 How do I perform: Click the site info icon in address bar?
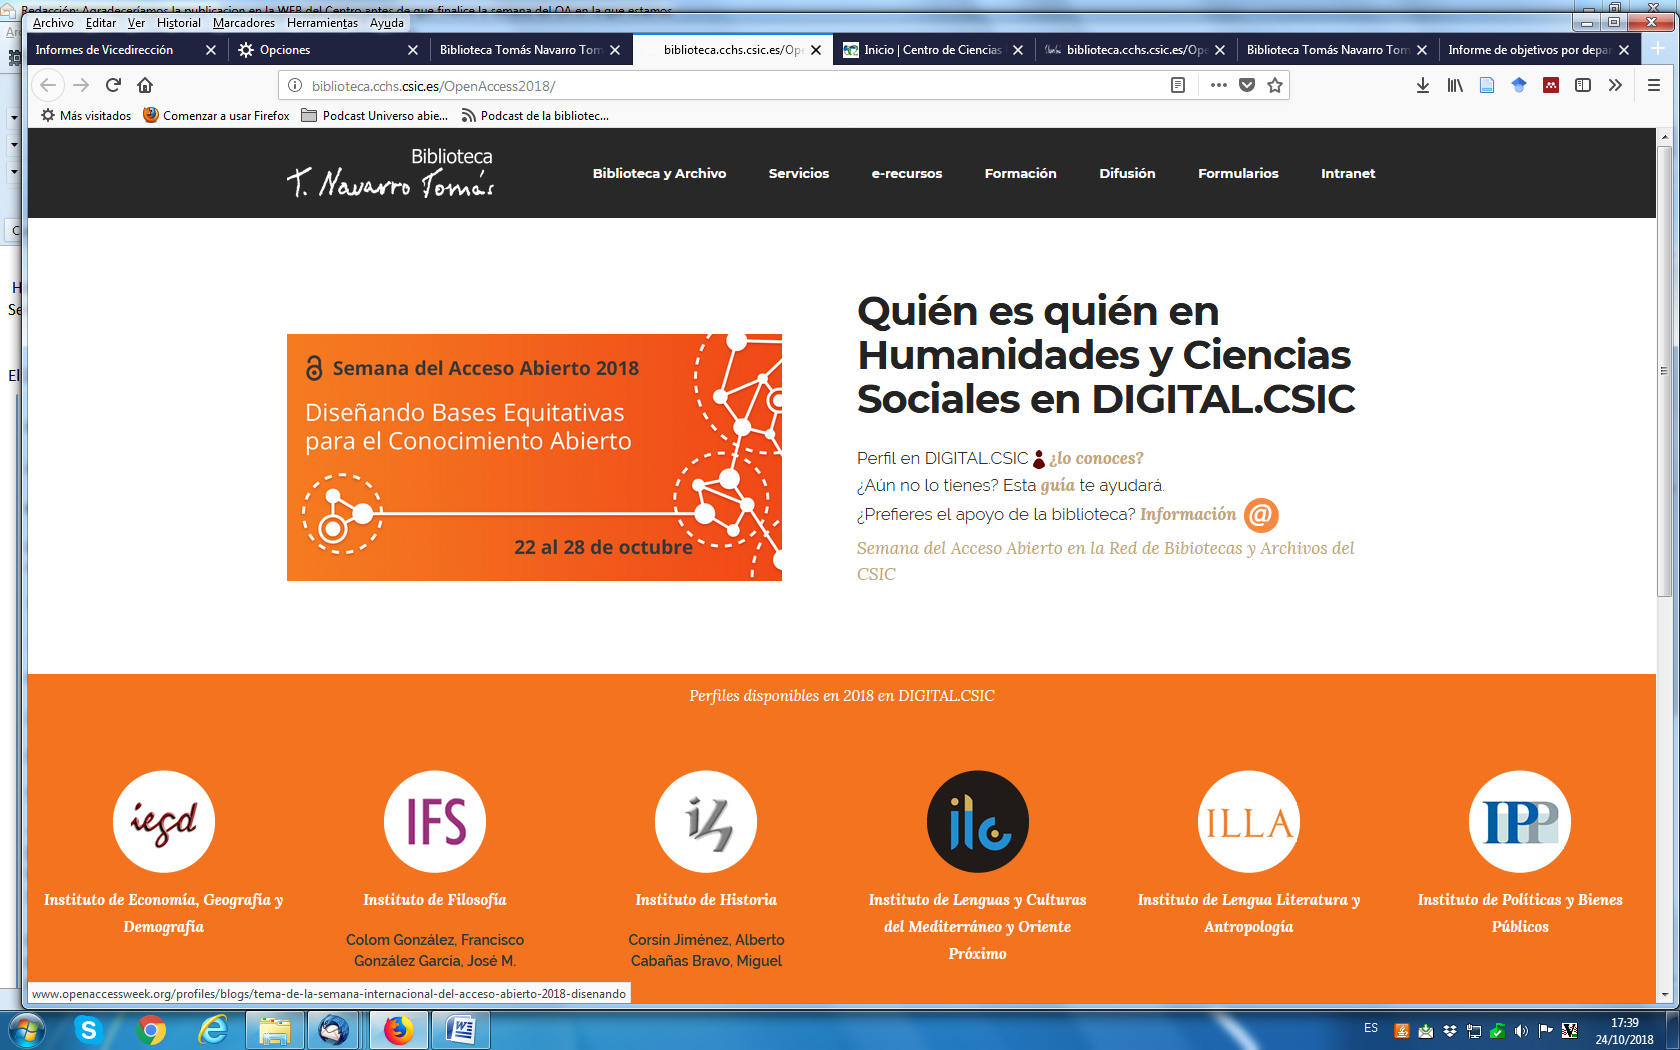(x=293, y=86)
